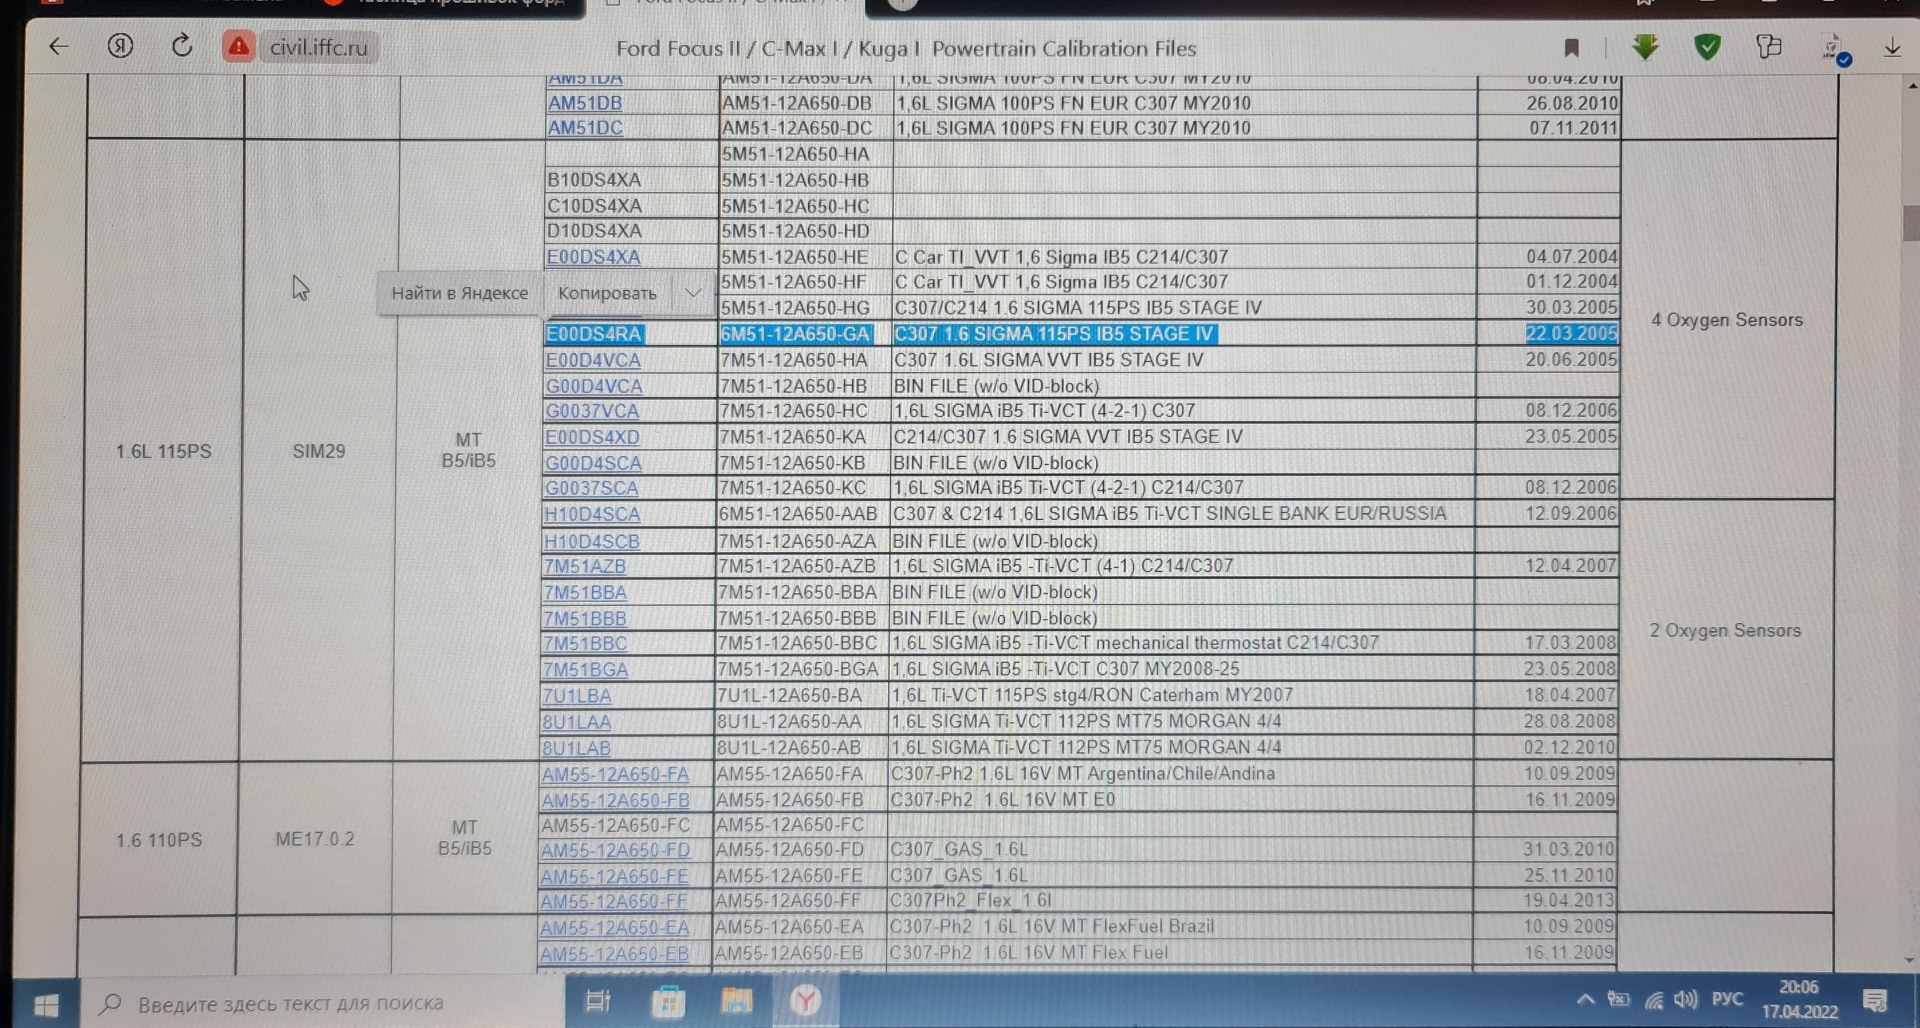Open the E00DS4XD file link

pos(592,437)
